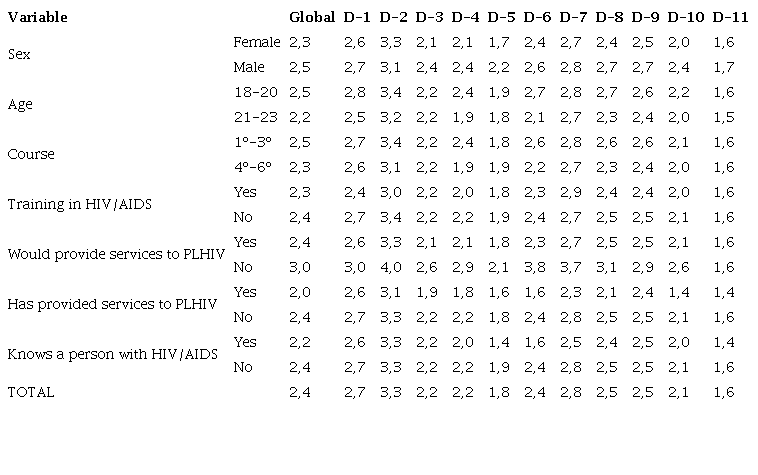The width and height of the screenshot is (758, 475).
Task: Click the Sex variable label
Action: click(x=18, y=54)
